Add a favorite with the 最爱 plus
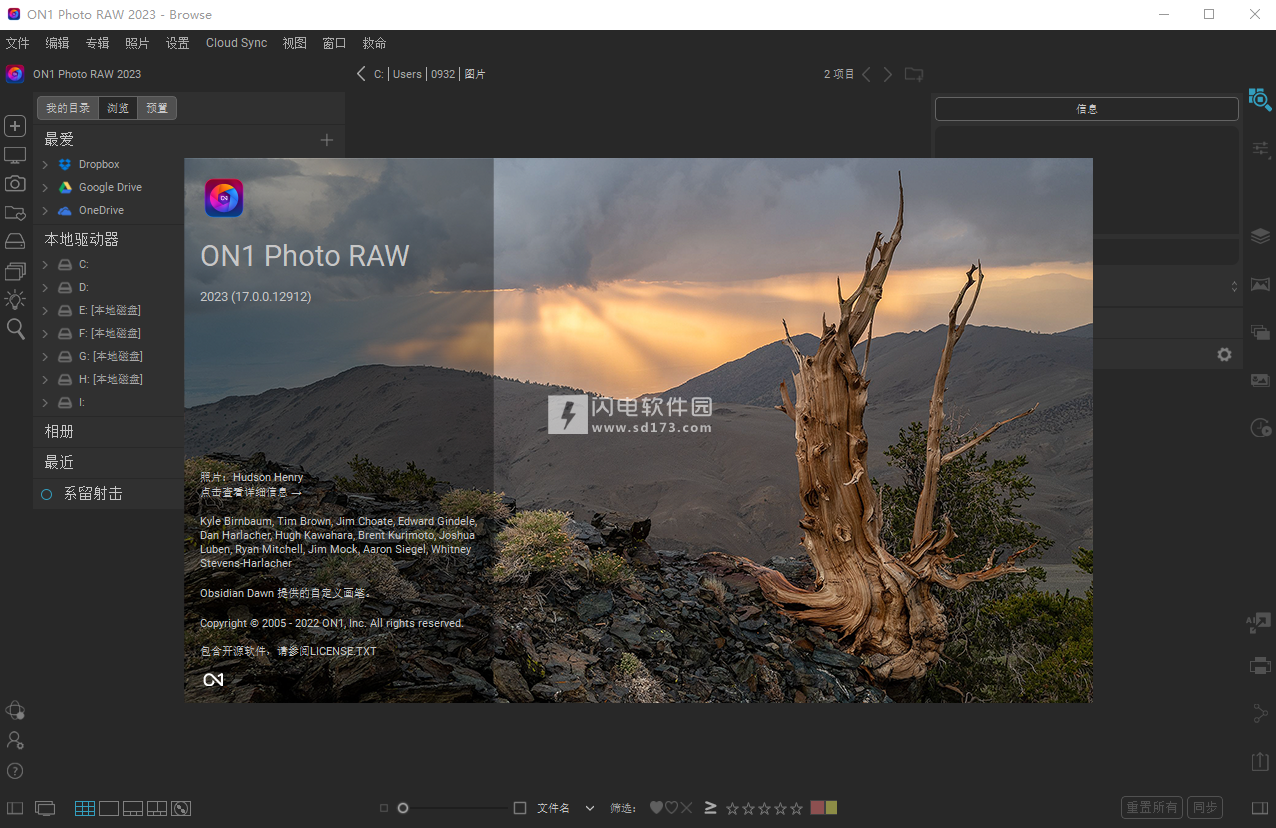 326,140
